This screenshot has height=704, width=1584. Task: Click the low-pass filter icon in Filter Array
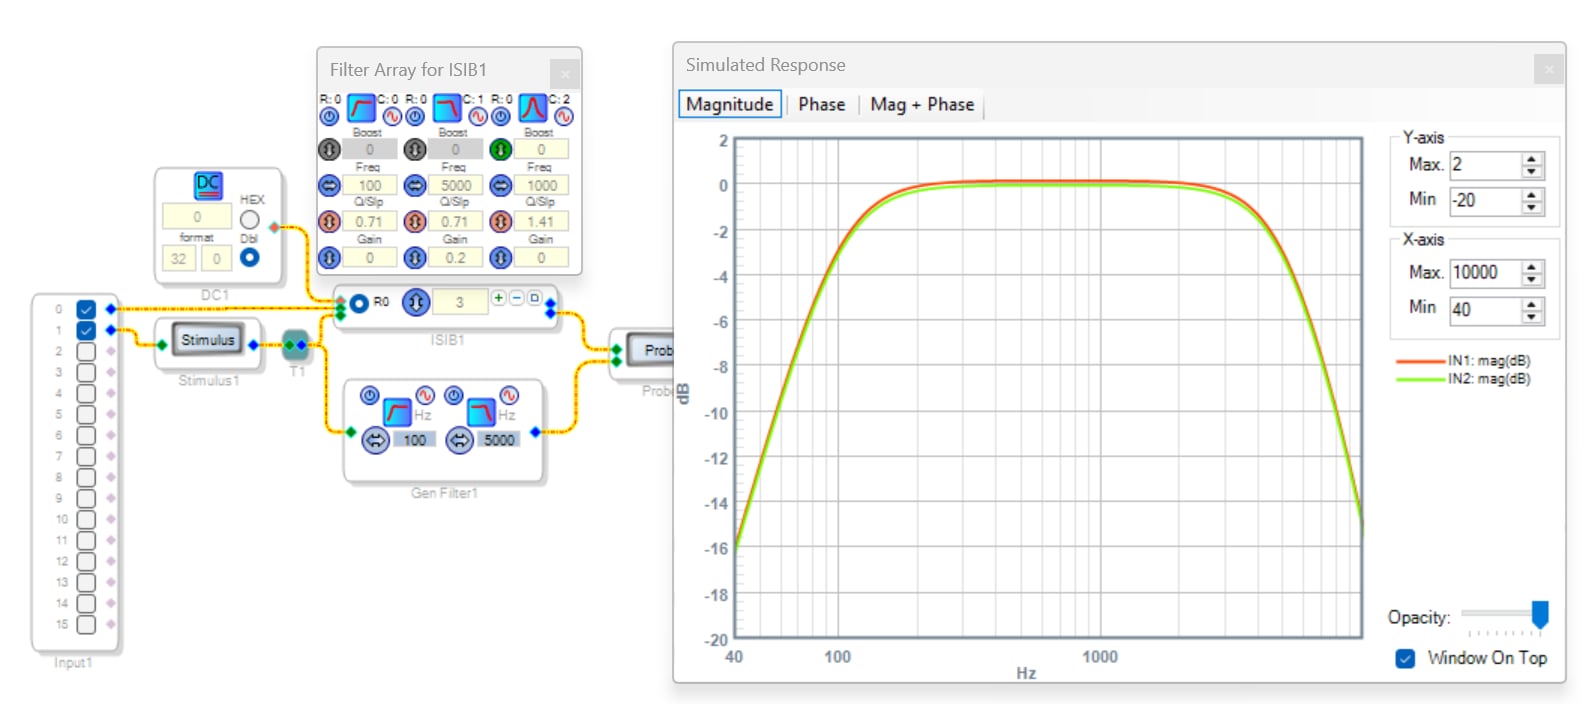[x=447, y=107]
